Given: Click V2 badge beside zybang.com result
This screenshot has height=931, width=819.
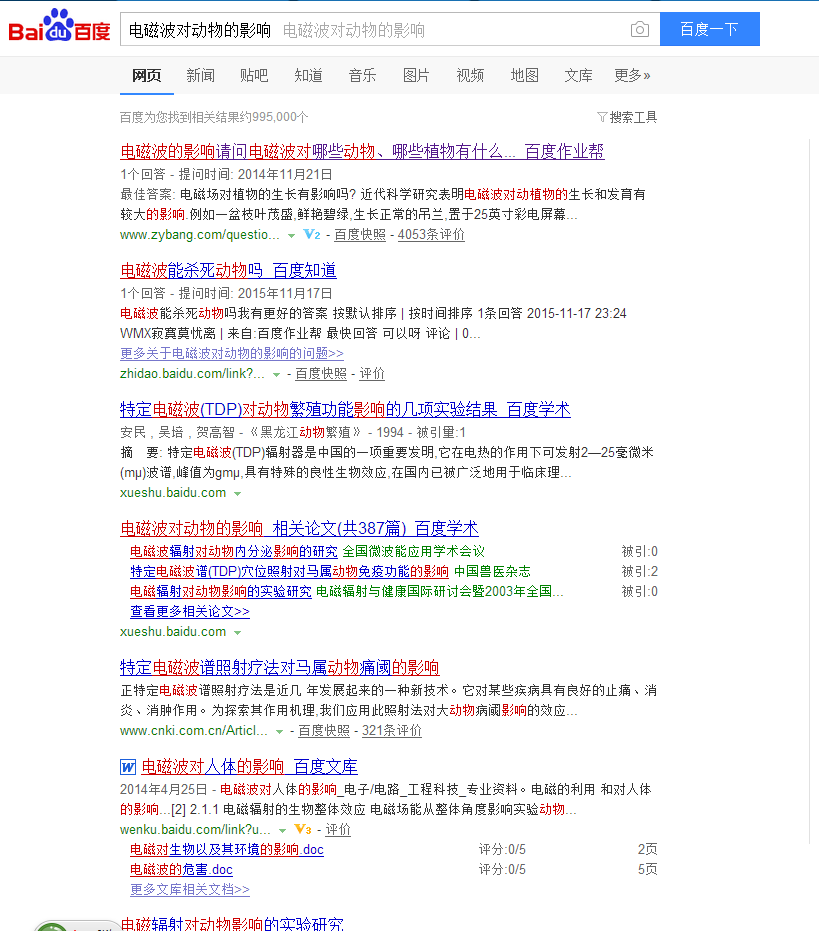Looking at the screenshot, I should (x=312, y=235).
